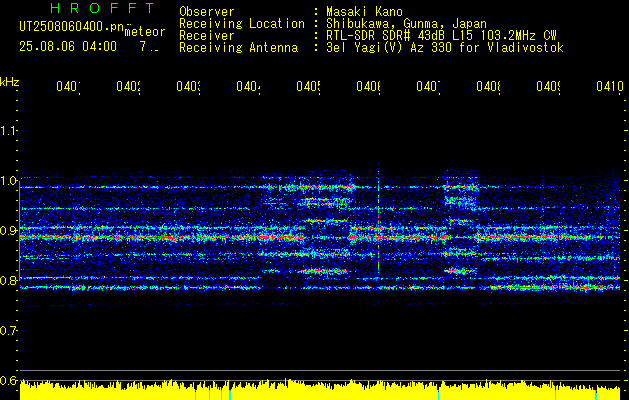The height and width of the screenshot is (400, 629).
Task: Select the observer name Masaki Kano
Action: (x=364, y=12)
